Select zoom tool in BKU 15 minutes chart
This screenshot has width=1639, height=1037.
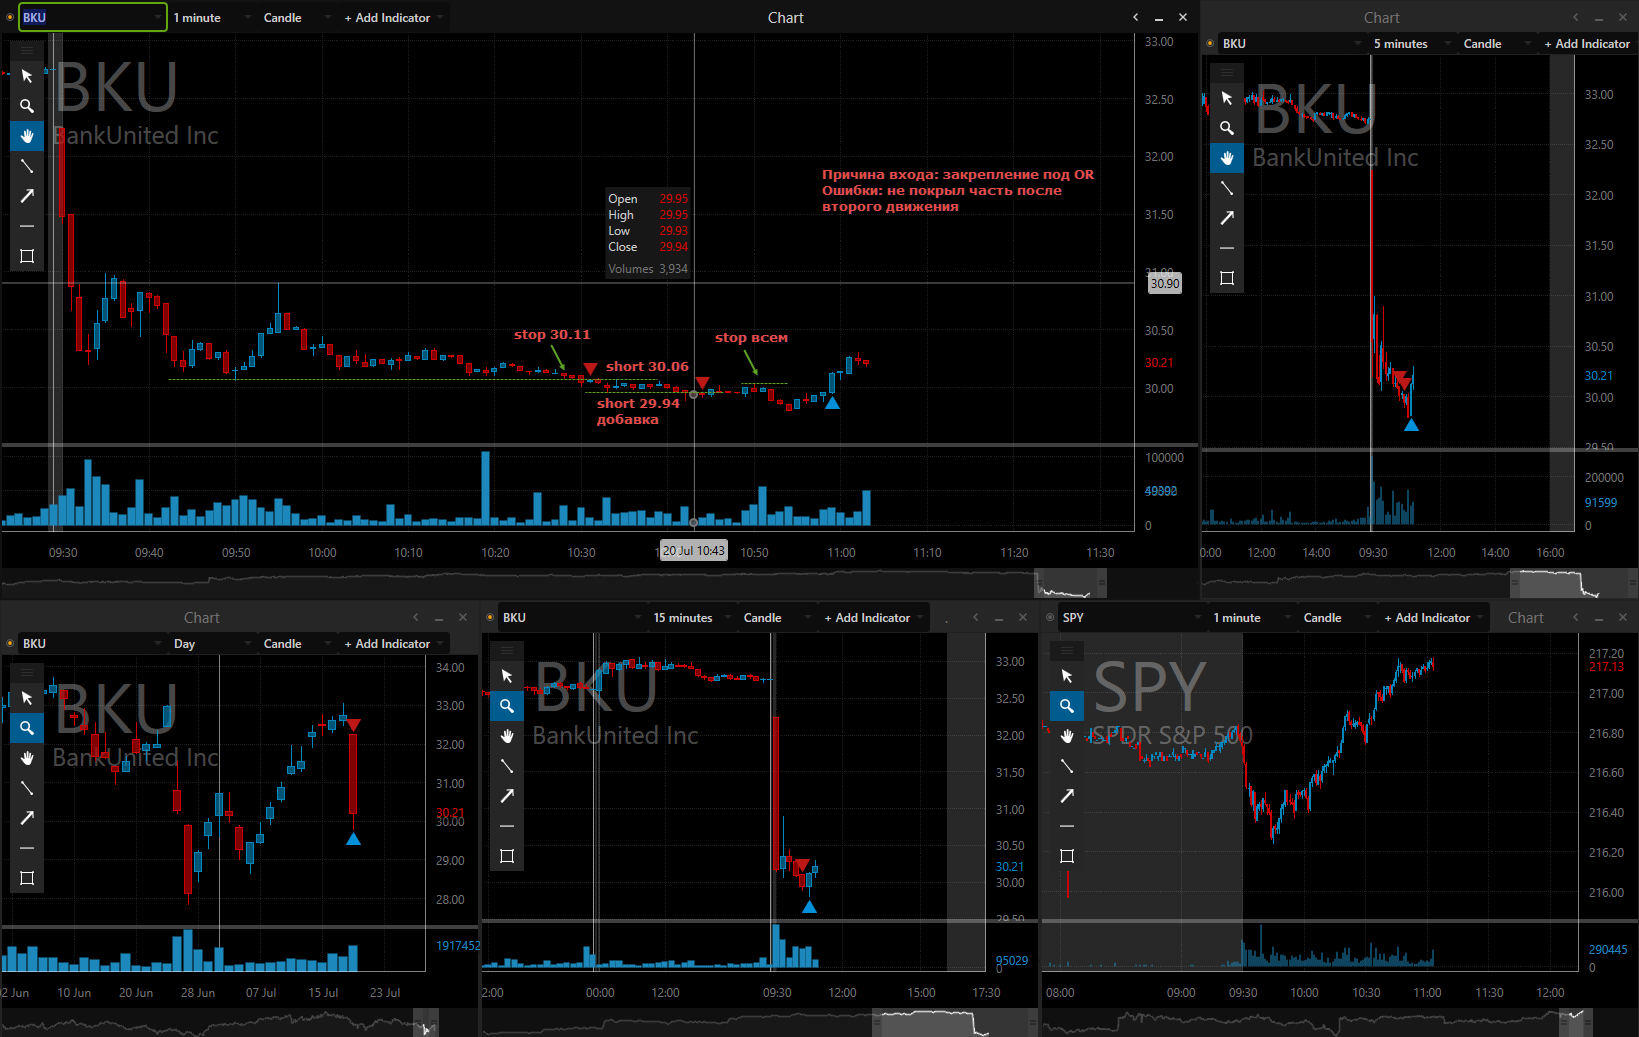[x=507, y=706]
